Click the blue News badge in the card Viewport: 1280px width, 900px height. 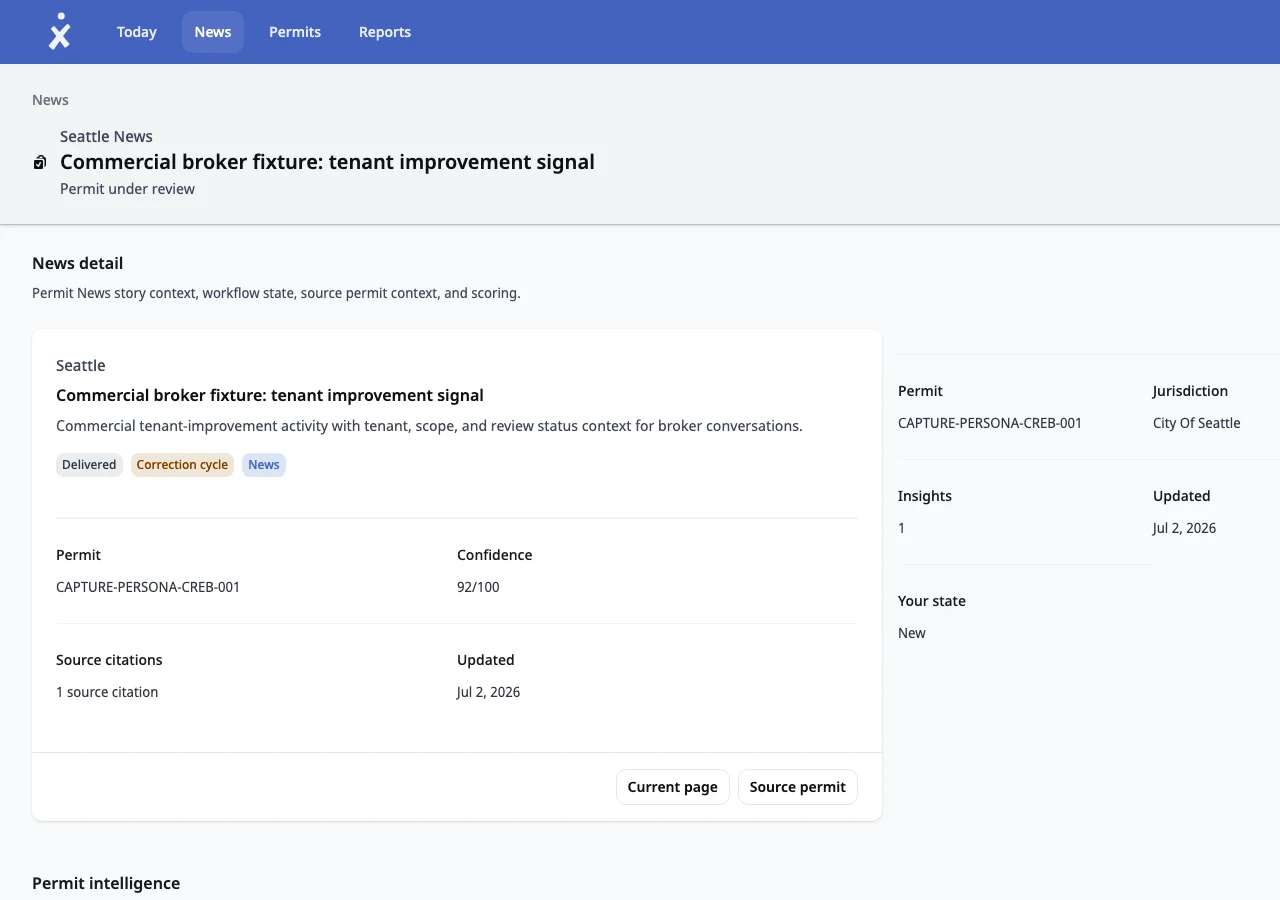coord(264,465)
